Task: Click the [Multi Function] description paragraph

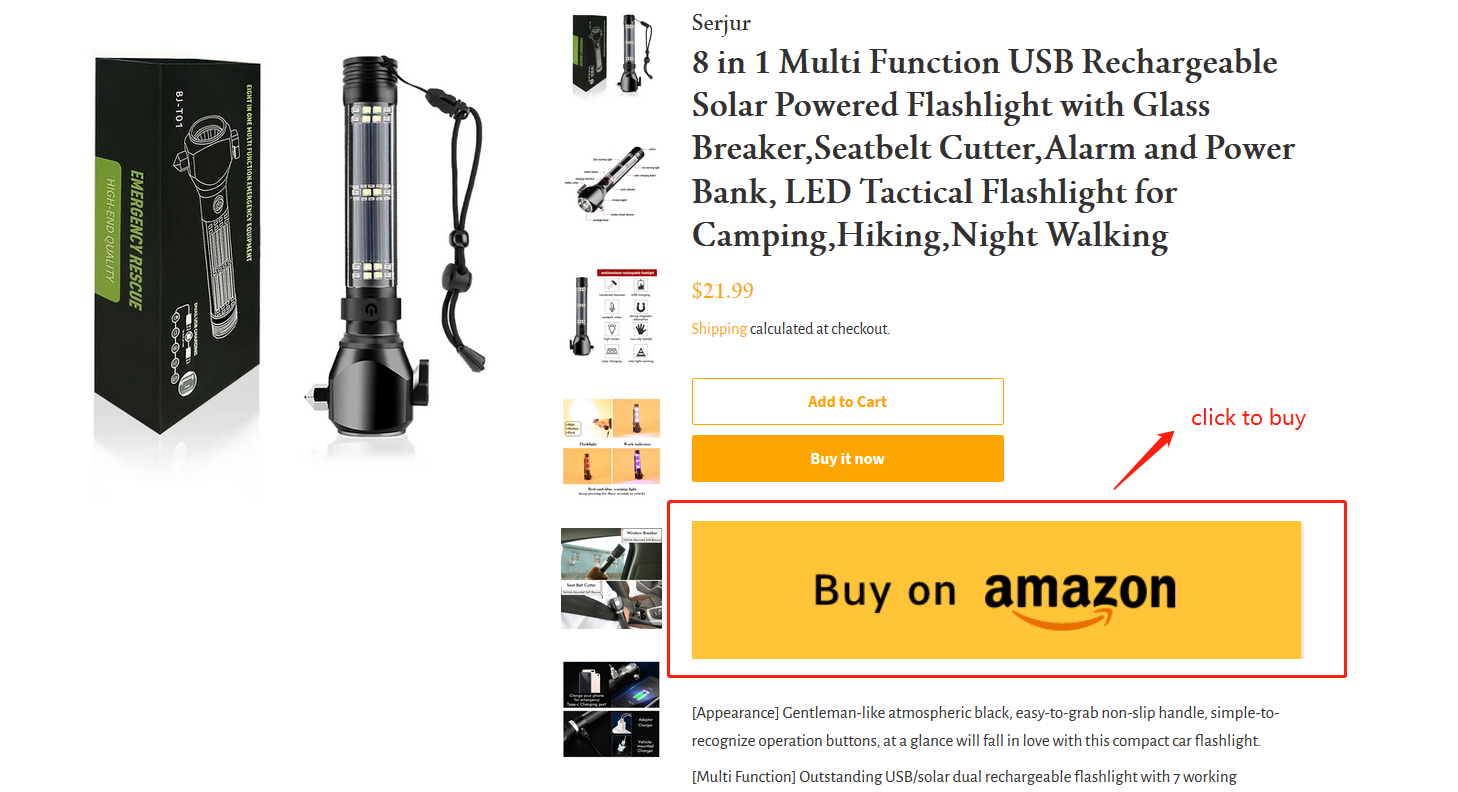Action: pos(965,777)
